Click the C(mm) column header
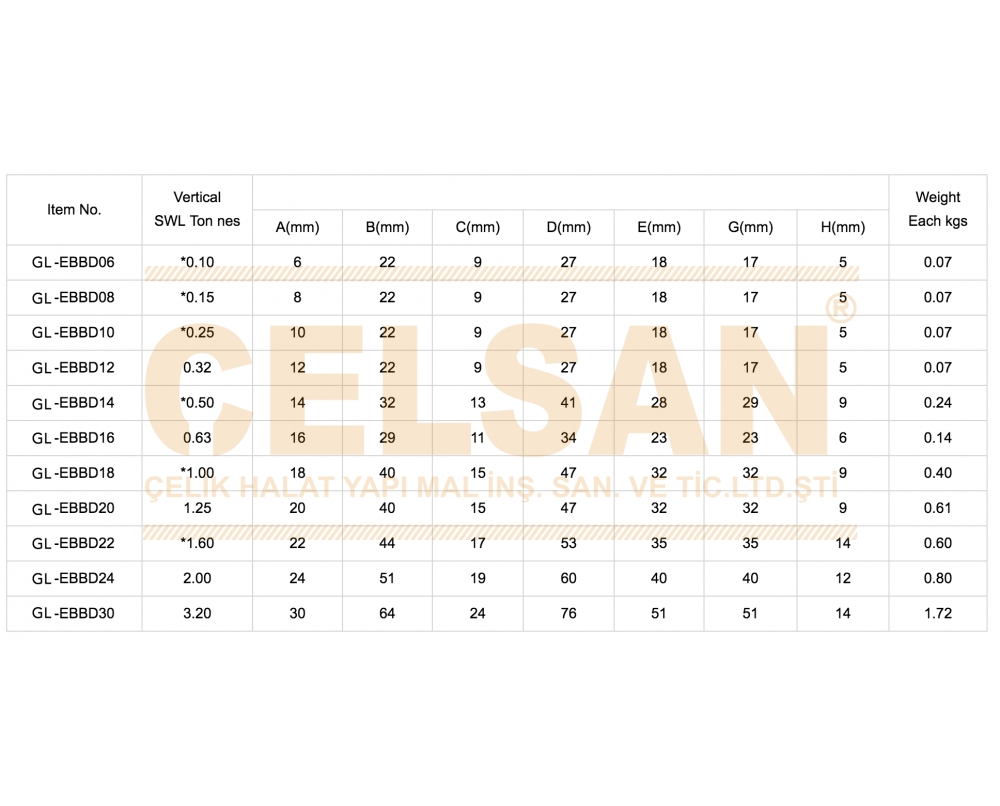The height and width of the screenshot is (806, 1000). pos(478,228)
